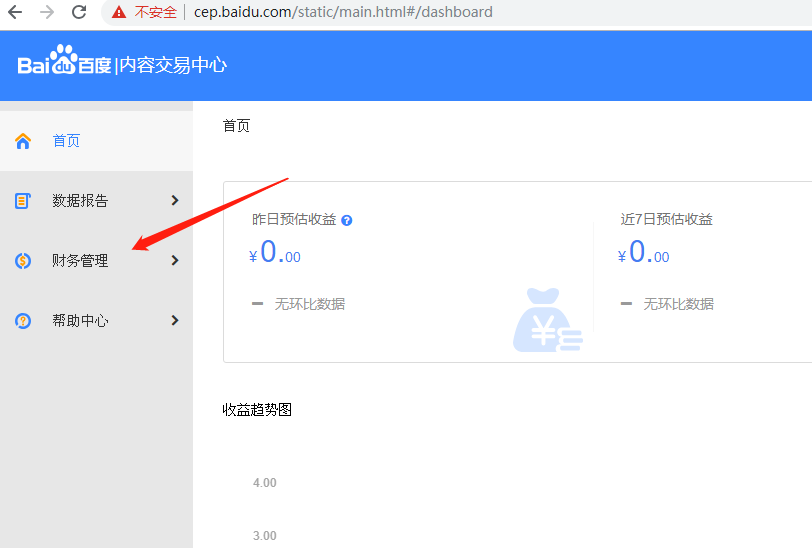Viewport: 812px width, 548px height.
Task: Click the Baidu logo in header
Action: click(64, 64)
